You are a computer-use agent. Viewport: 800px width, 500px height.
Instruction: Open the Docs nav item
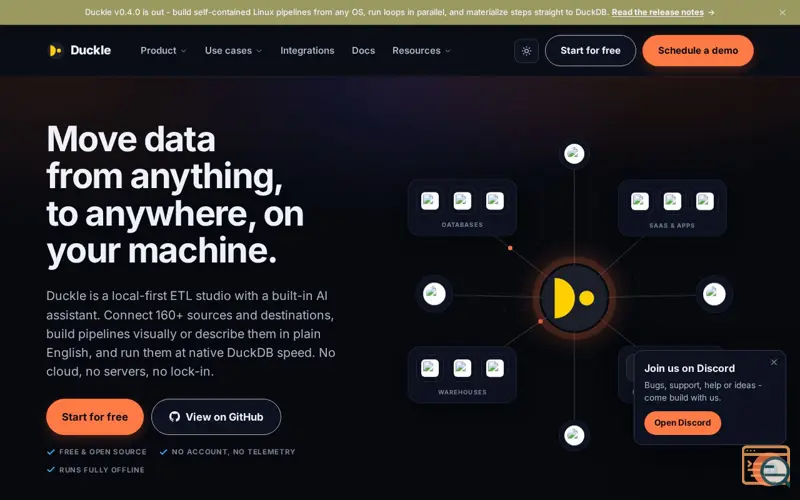click(363, 51)
